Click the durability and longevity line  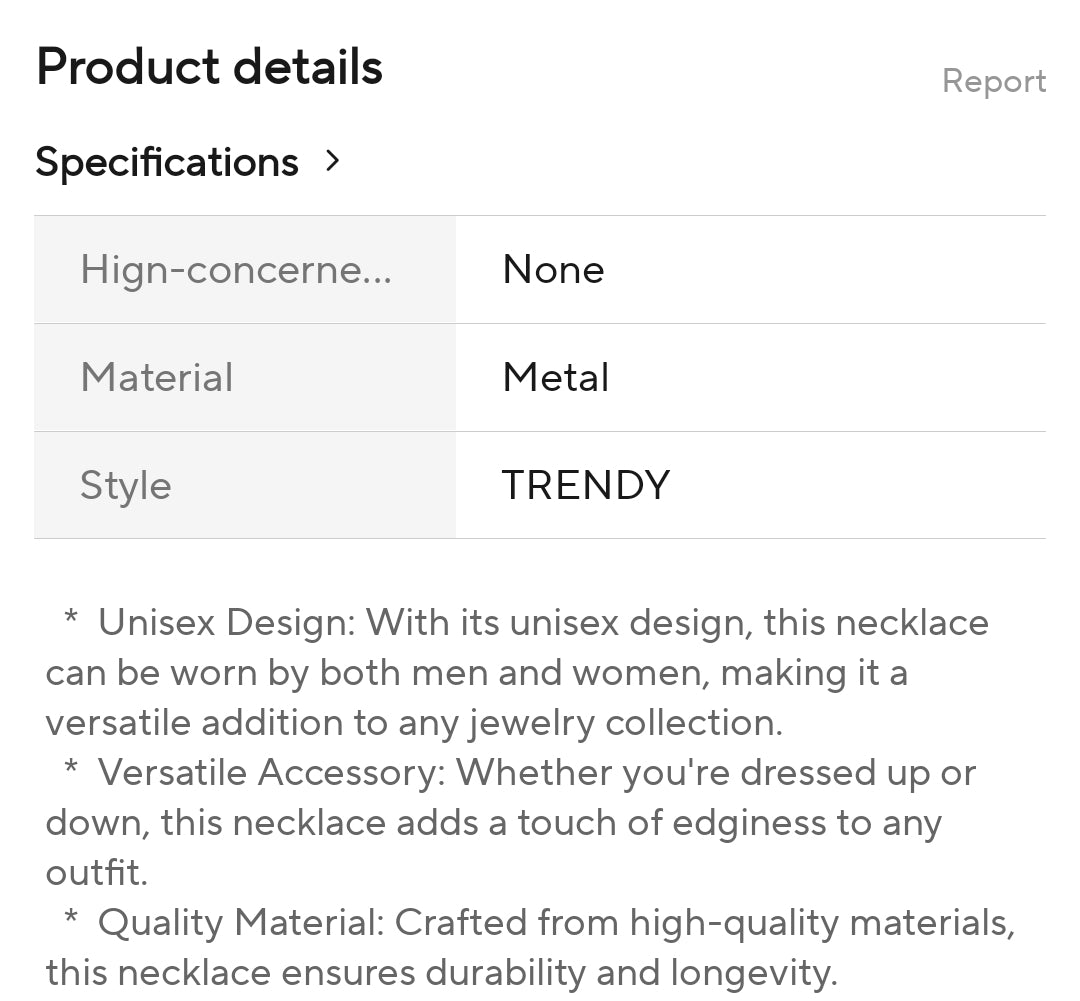[442, 973]
